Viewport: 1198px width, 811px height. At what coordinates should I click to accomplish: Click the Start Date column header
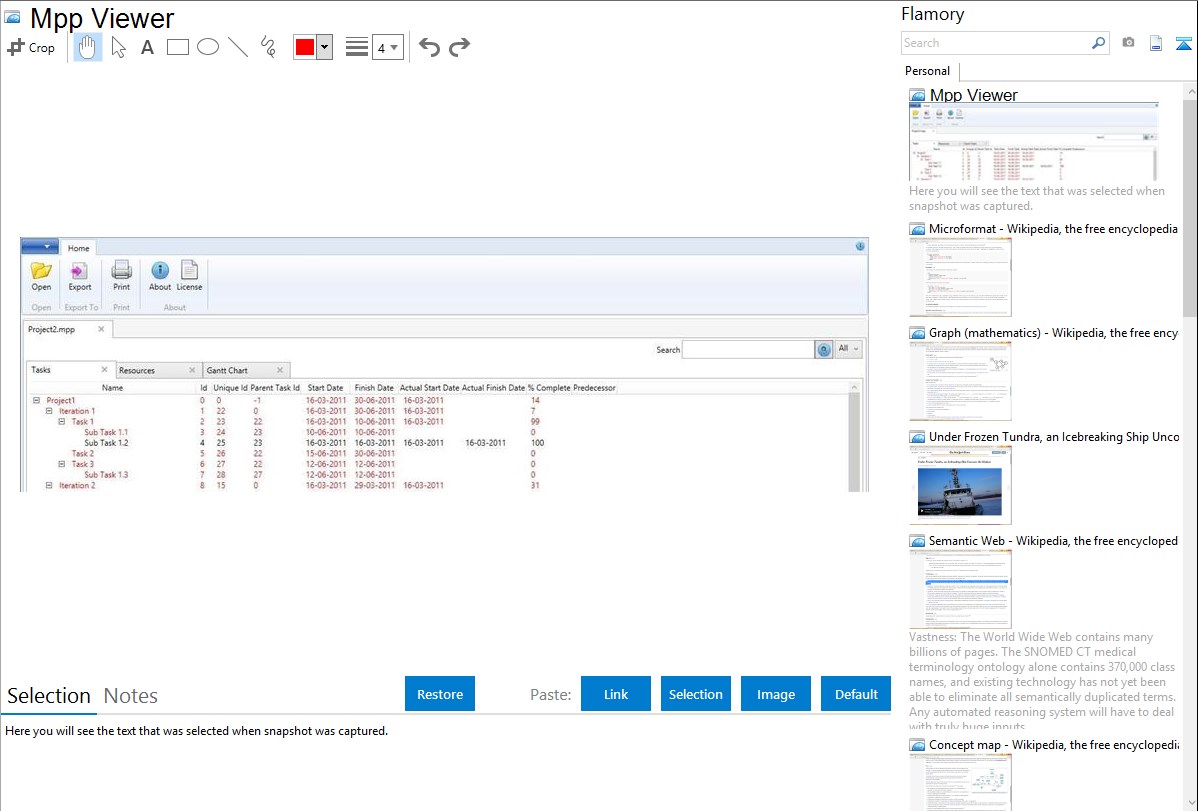(x=325, y=388)
